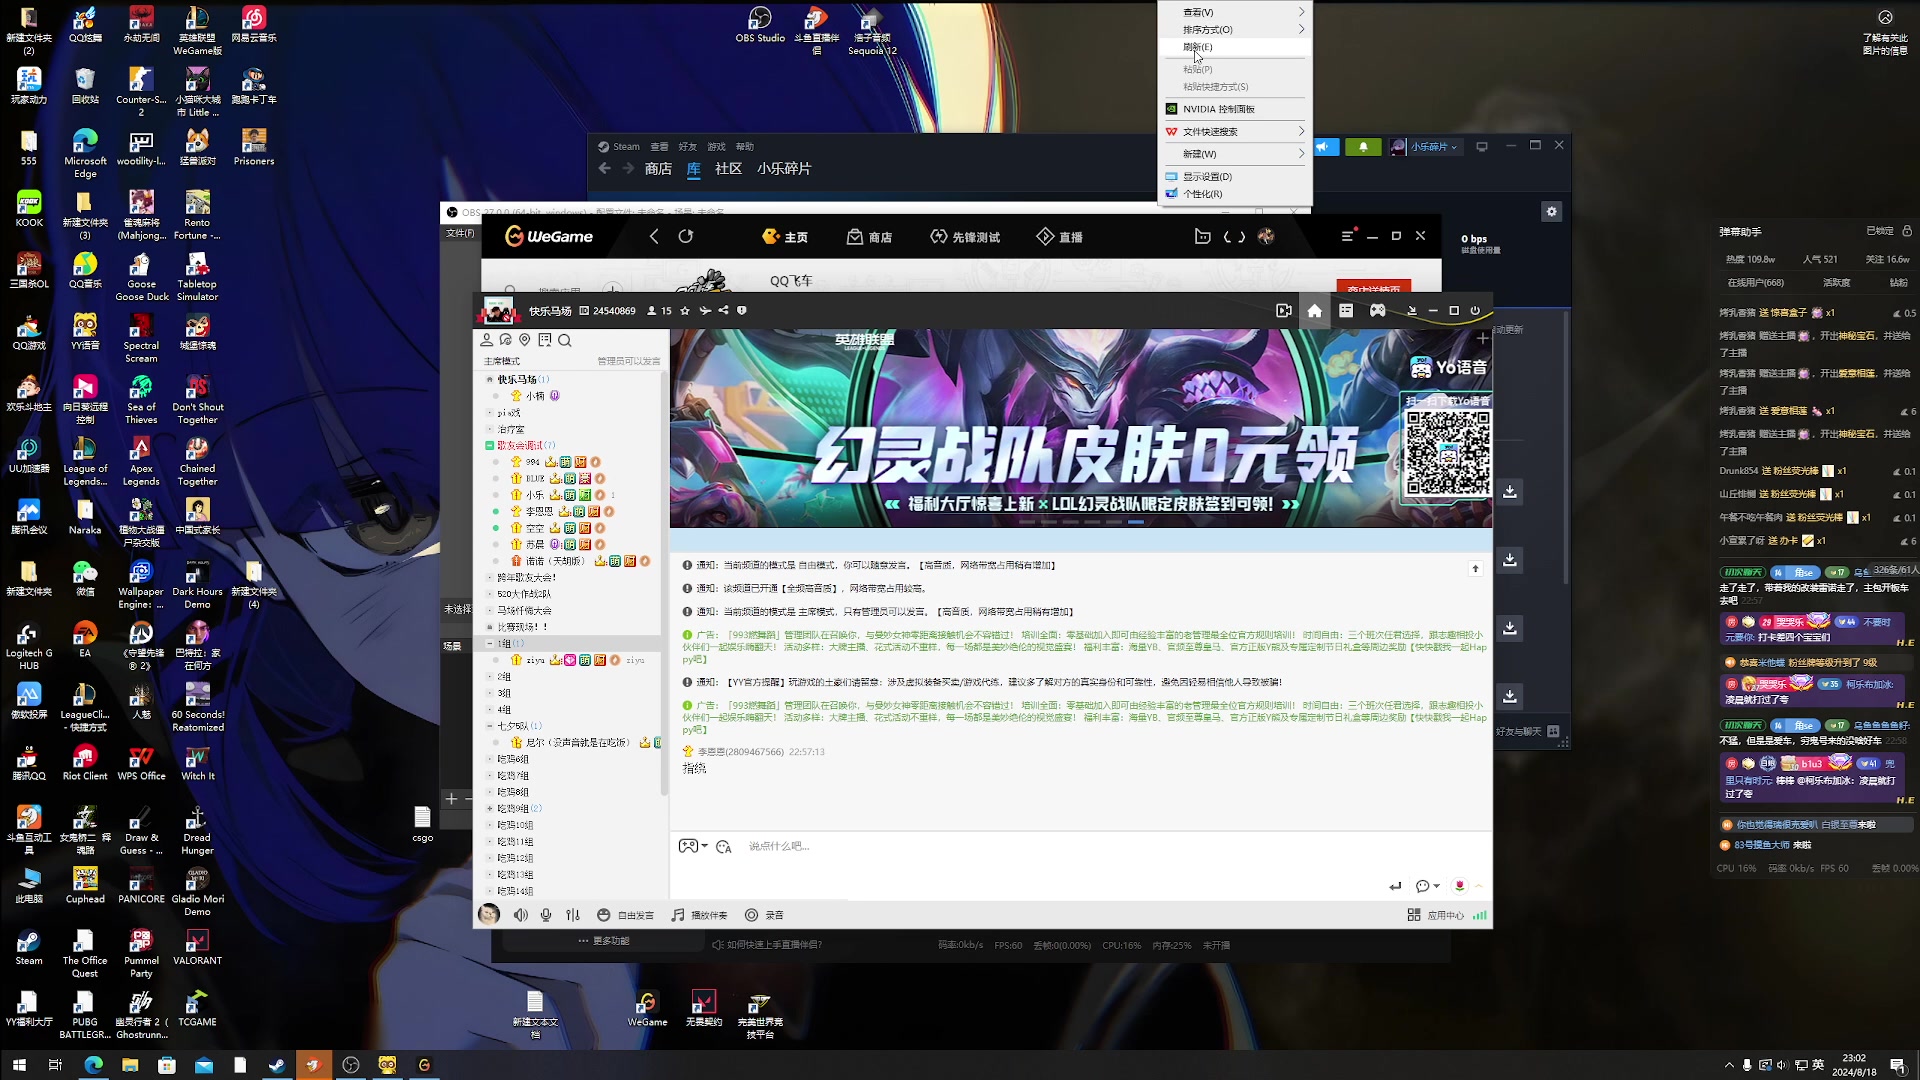
Task: Open OBS Studio desktop shortcut
Action: (x=760, y=25)
